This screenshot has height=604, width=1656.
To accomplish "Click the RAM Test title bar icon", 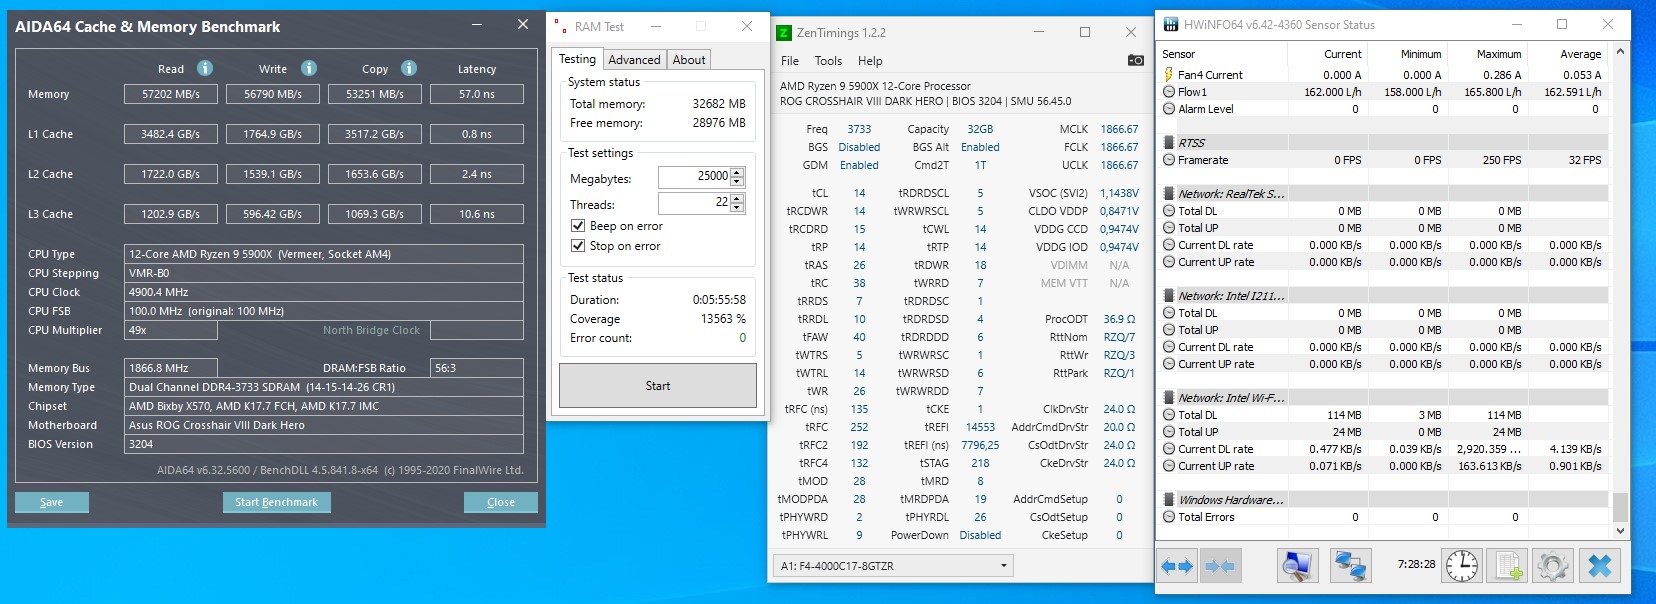I will click(561, 27).
